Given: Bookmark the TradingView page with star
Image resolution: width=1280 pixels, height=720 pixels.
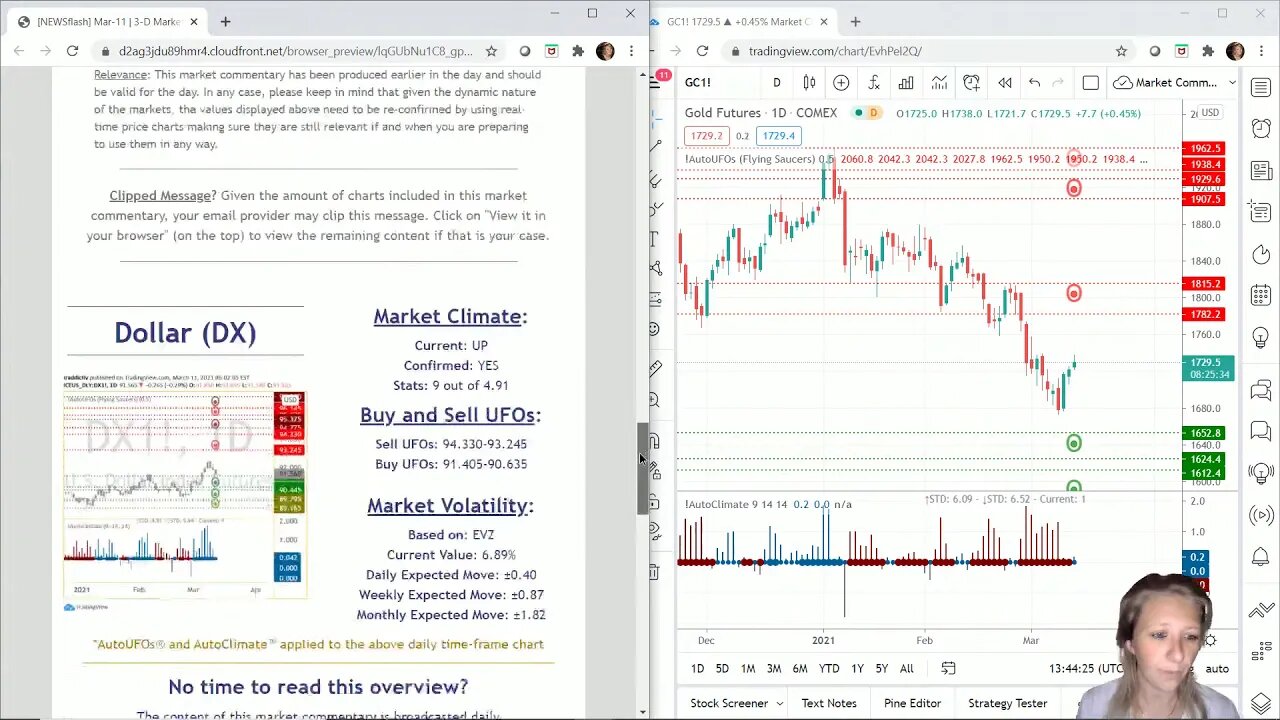Looking at the screenshot, I should click(x=1121, y=51).
